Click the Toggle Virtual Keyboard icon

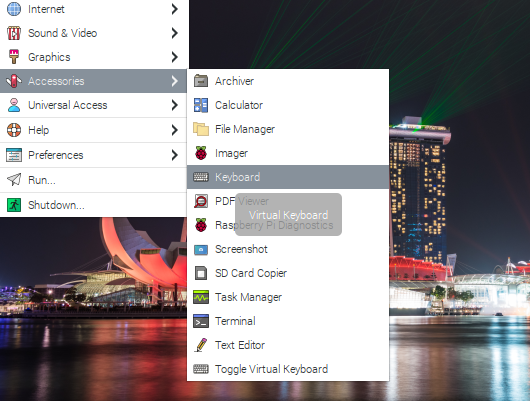coord(201,369)
